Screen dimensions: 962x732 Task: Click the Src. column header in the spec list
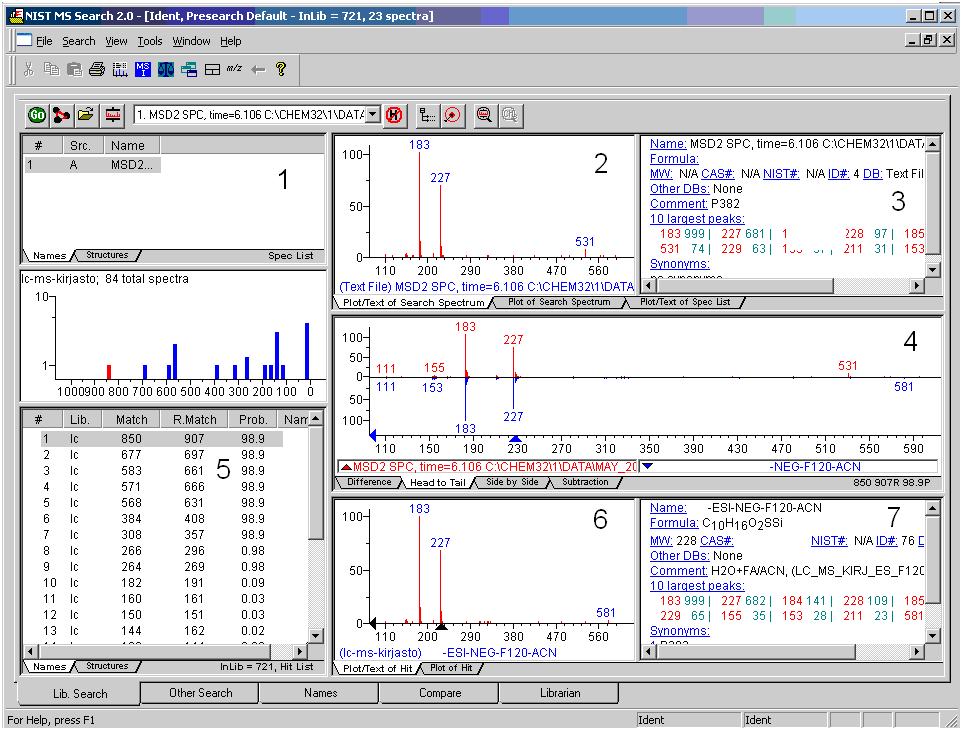[80, 145]
